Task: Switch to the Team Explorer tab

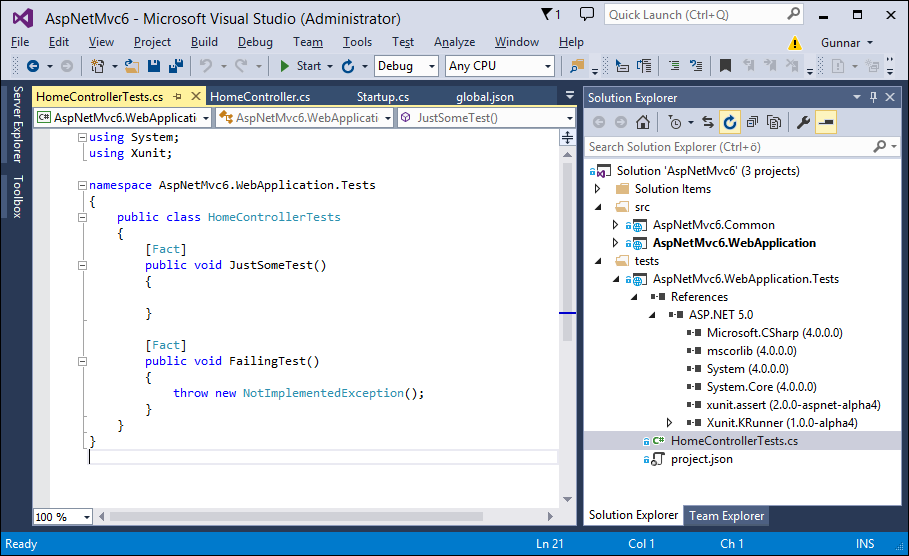Action: tap(726, 516)
